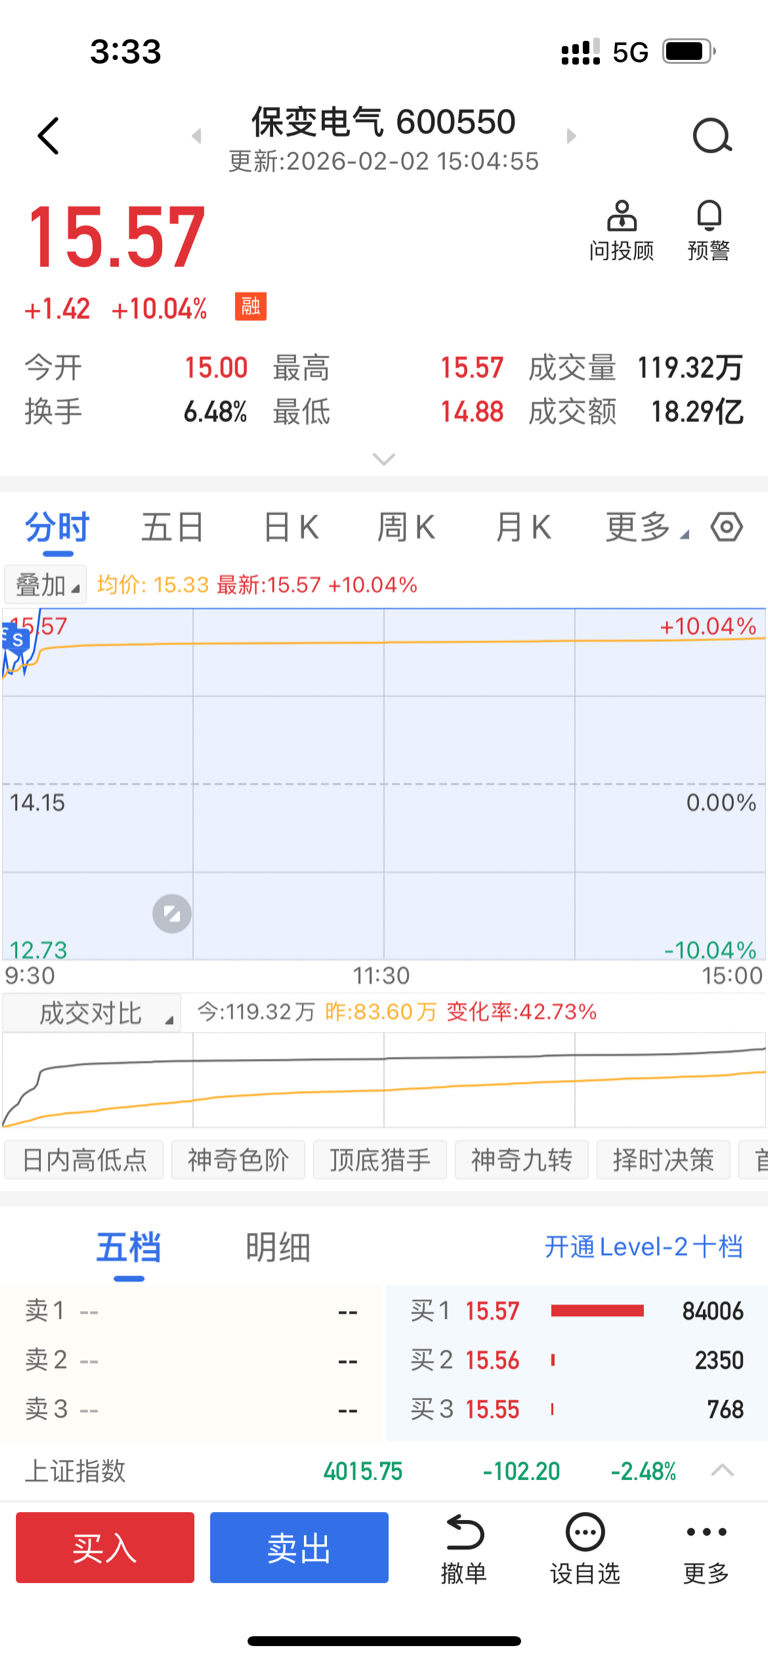Switch to next stock with right triangle
The height and width of the screenshot is (1663, 768).
[x=571, y=136]
